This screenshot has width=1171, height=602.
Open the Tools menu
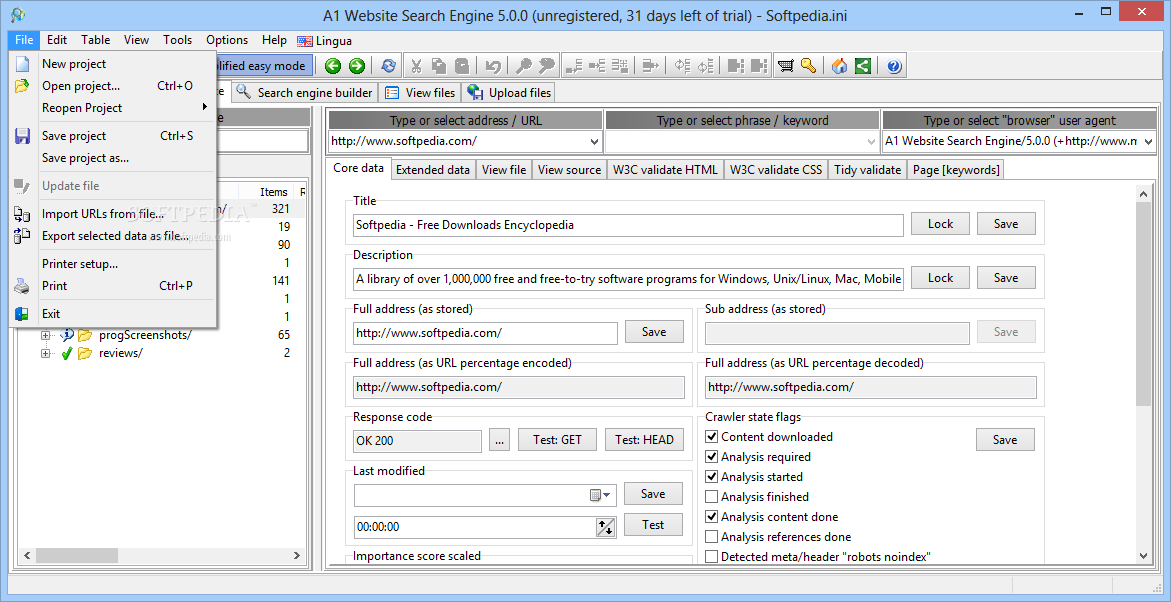178,40
